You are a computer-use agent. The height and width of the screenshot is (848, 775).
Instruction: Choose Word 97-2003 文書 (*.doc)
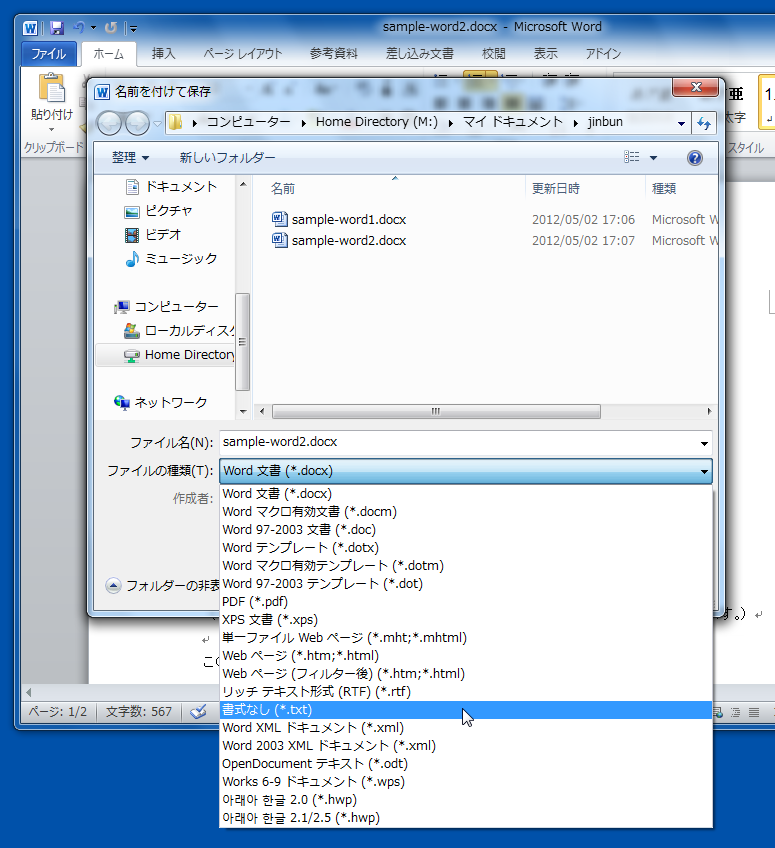[466, 529]
